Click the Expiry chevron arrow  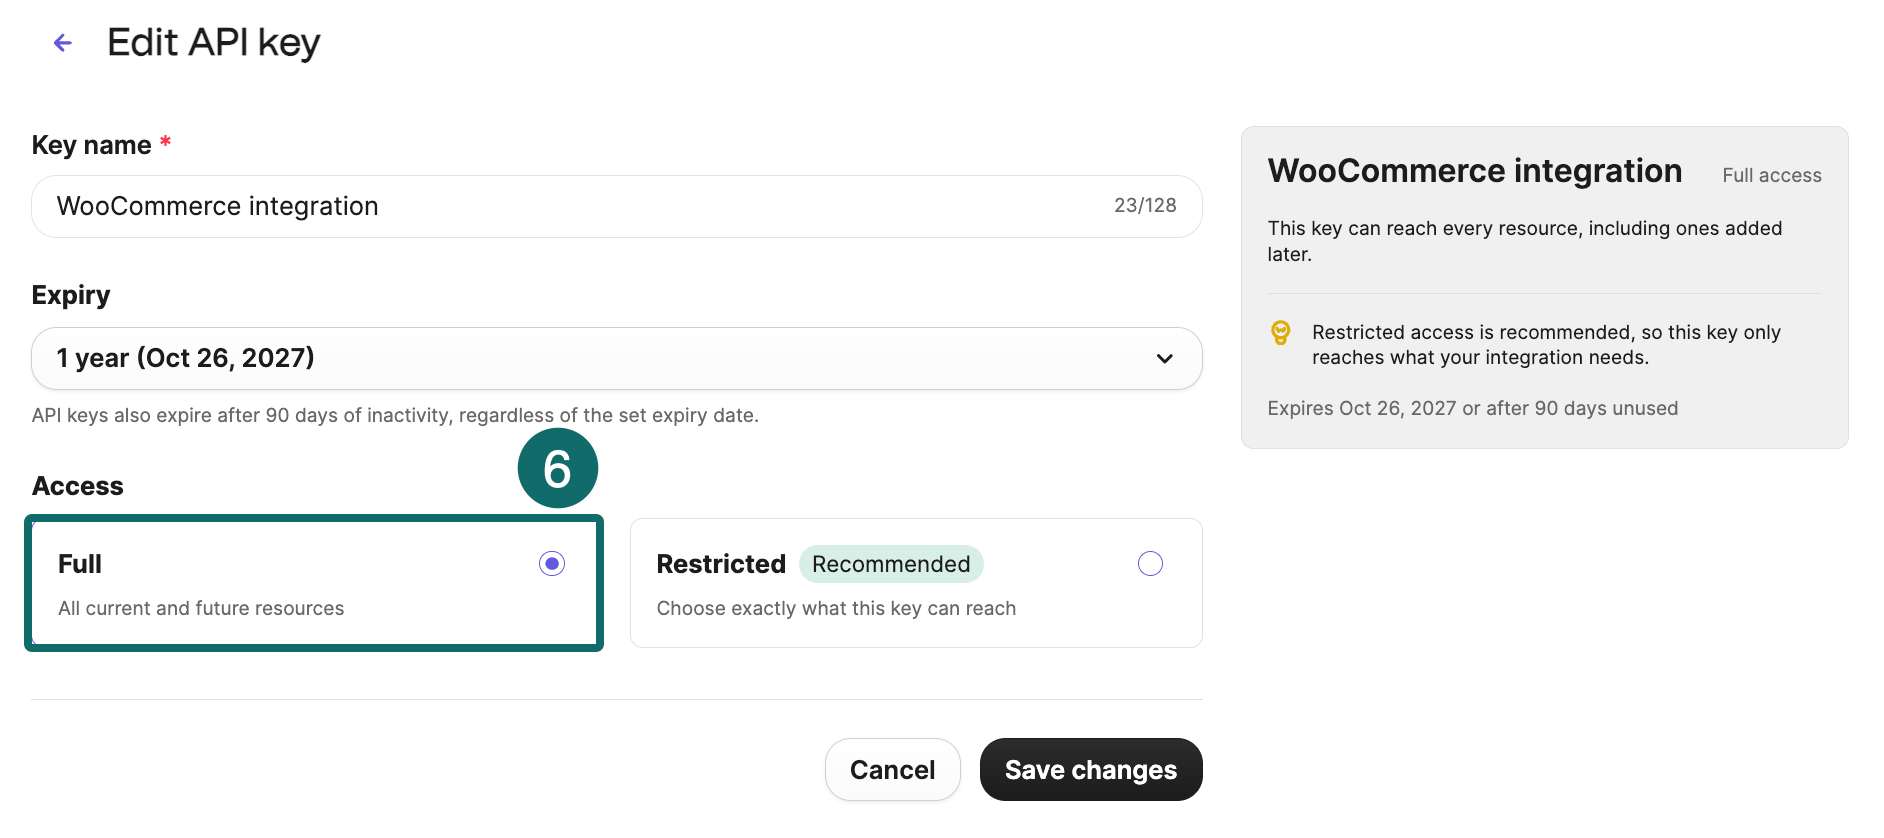click(x=1164, y=358)
